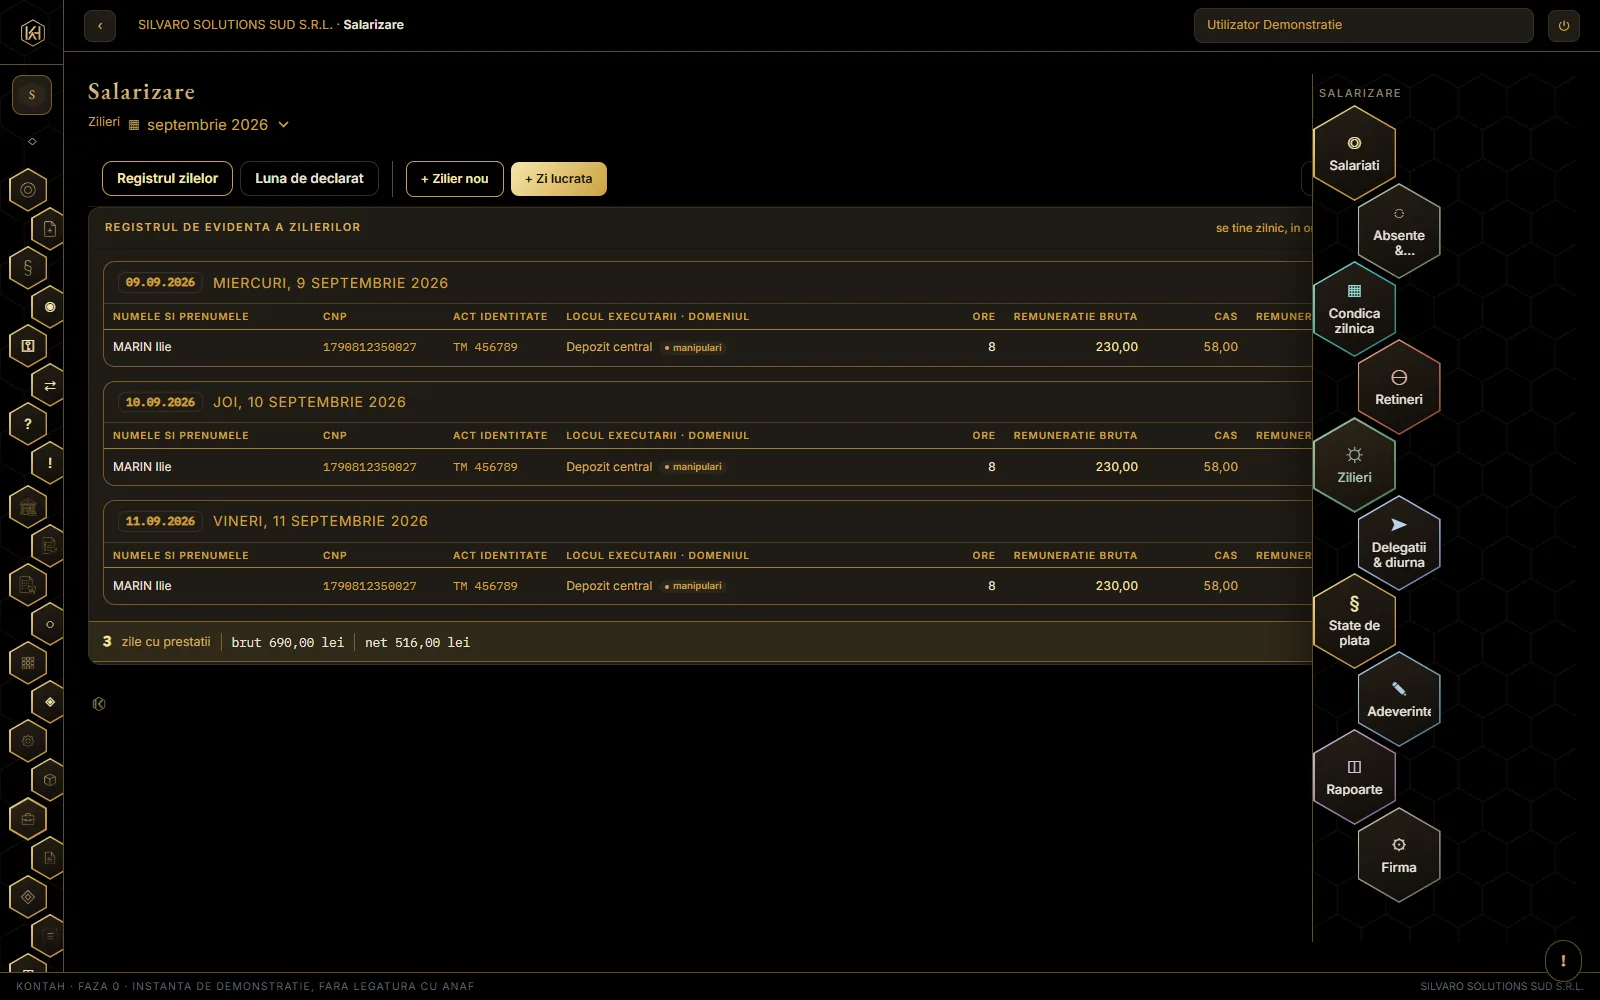Screen dimensions: 1600x1000
Task: Click the gear hexagon in left sidebar
Action: tap(28, 741)
